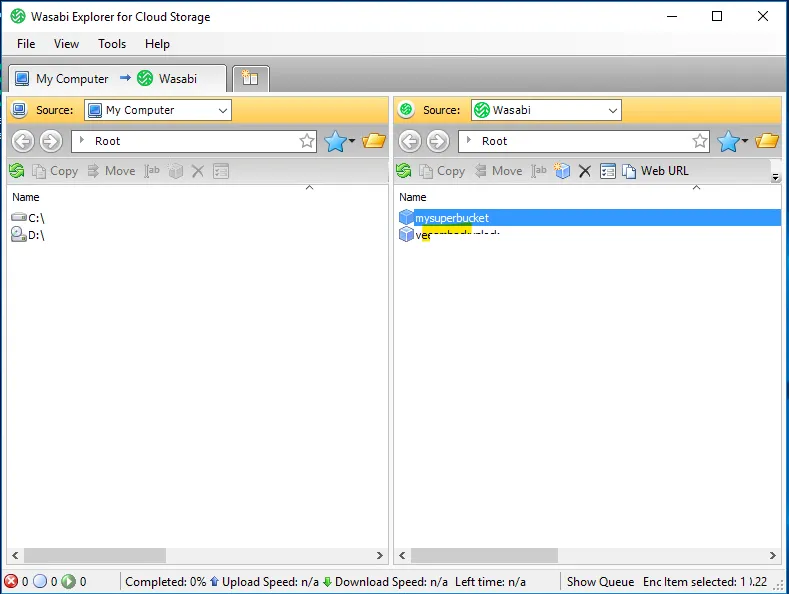Click the delete X icon in Wasabi toolbar
The width and height of the screenshot is (789, 594).
click(585, 171)
